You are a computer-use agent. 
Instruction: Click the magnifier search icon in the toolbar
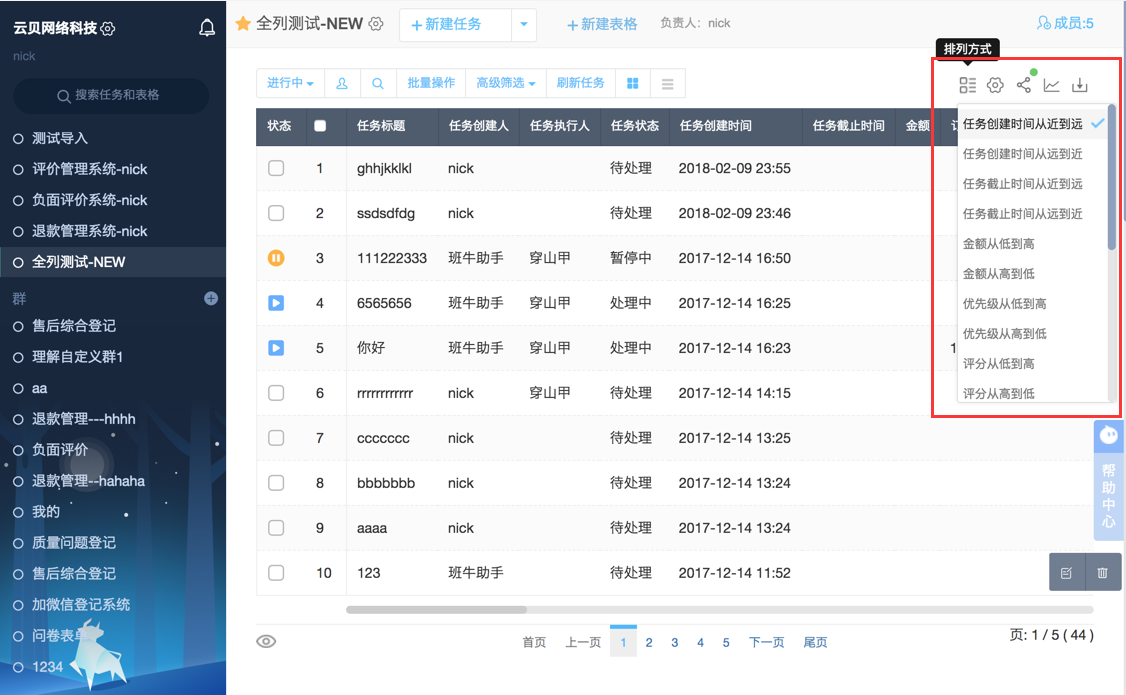click(378, 83)
